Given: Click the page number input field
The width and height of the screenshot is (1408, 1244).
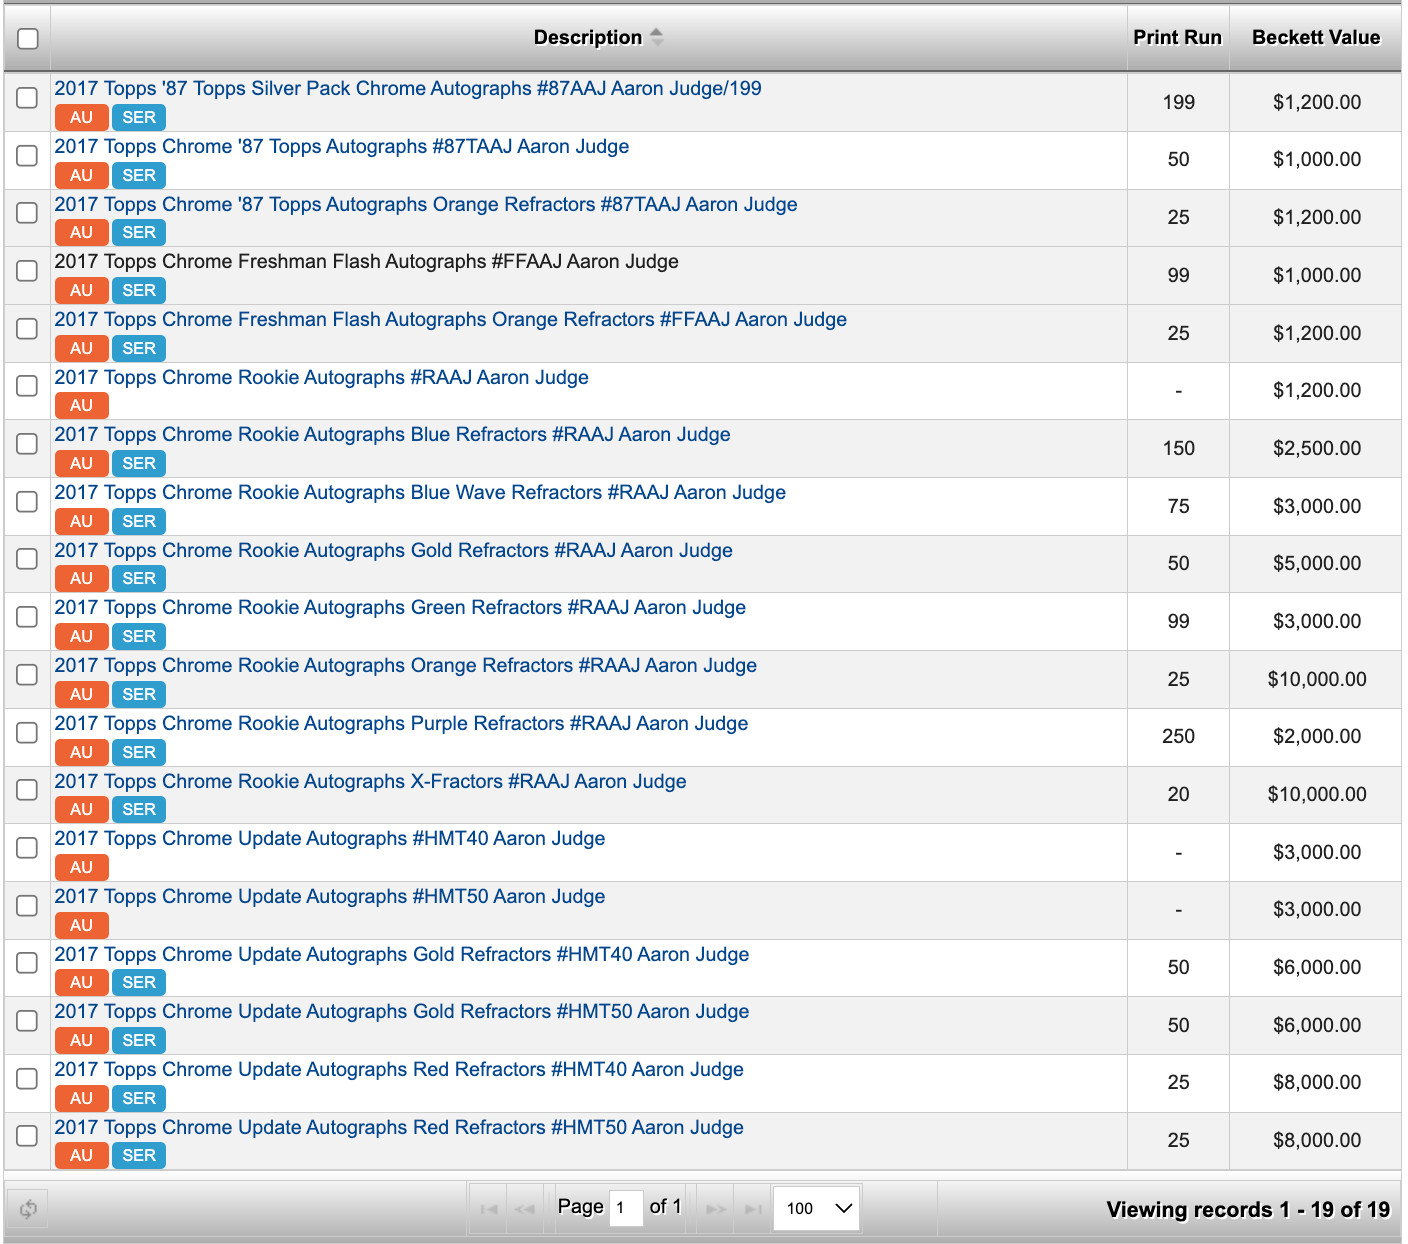Looking at the screenshot, I should [x=625, y=1208].
